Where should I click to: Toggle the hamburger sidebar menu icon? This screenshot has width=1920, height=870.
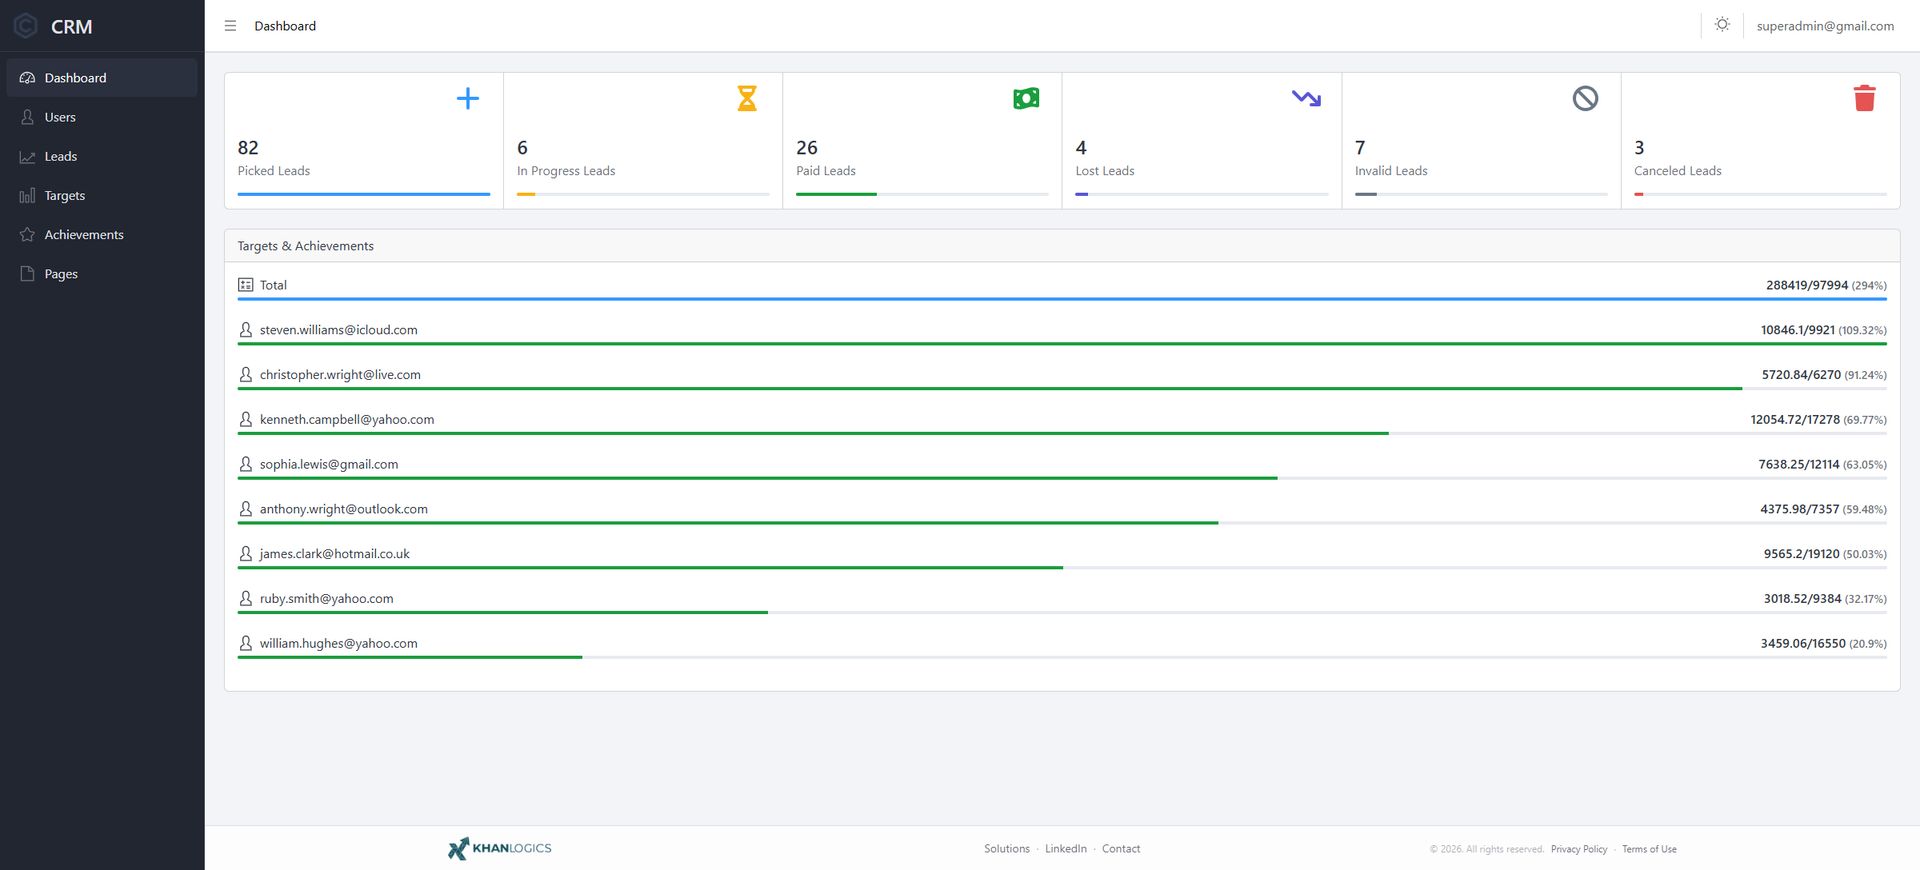(x=230, y=26)
